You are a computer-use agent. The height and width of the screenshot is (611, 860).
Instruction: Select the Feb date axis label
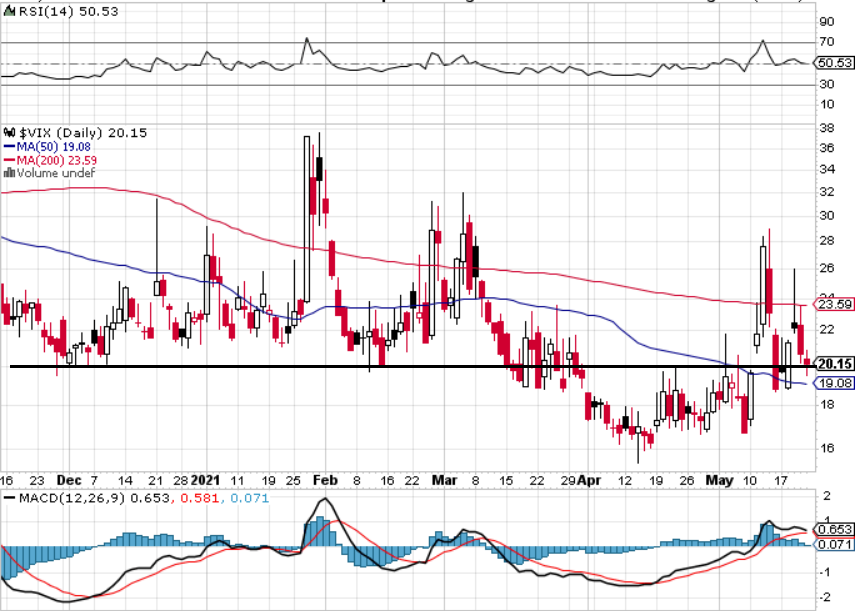[x=325, y=480]
